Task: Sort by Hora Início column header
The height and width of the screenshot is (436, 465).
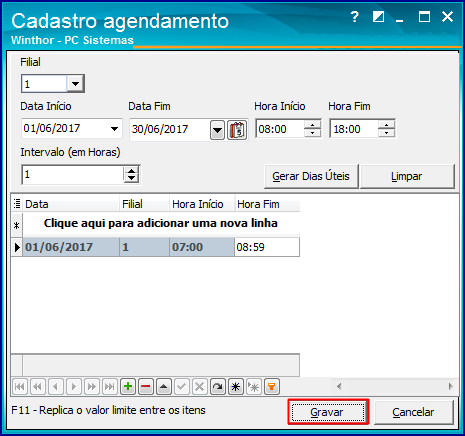Action: click(x=202, y=204)
